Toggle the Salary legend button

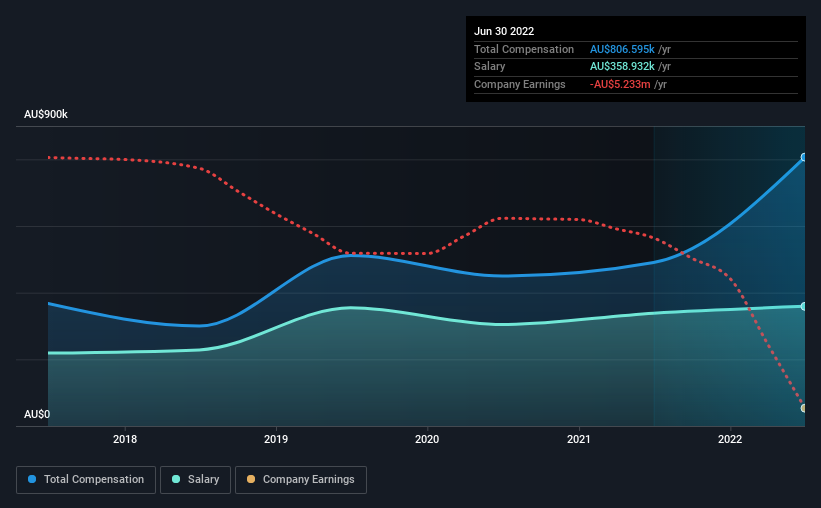pyautogui.click(x=195, y=480)
